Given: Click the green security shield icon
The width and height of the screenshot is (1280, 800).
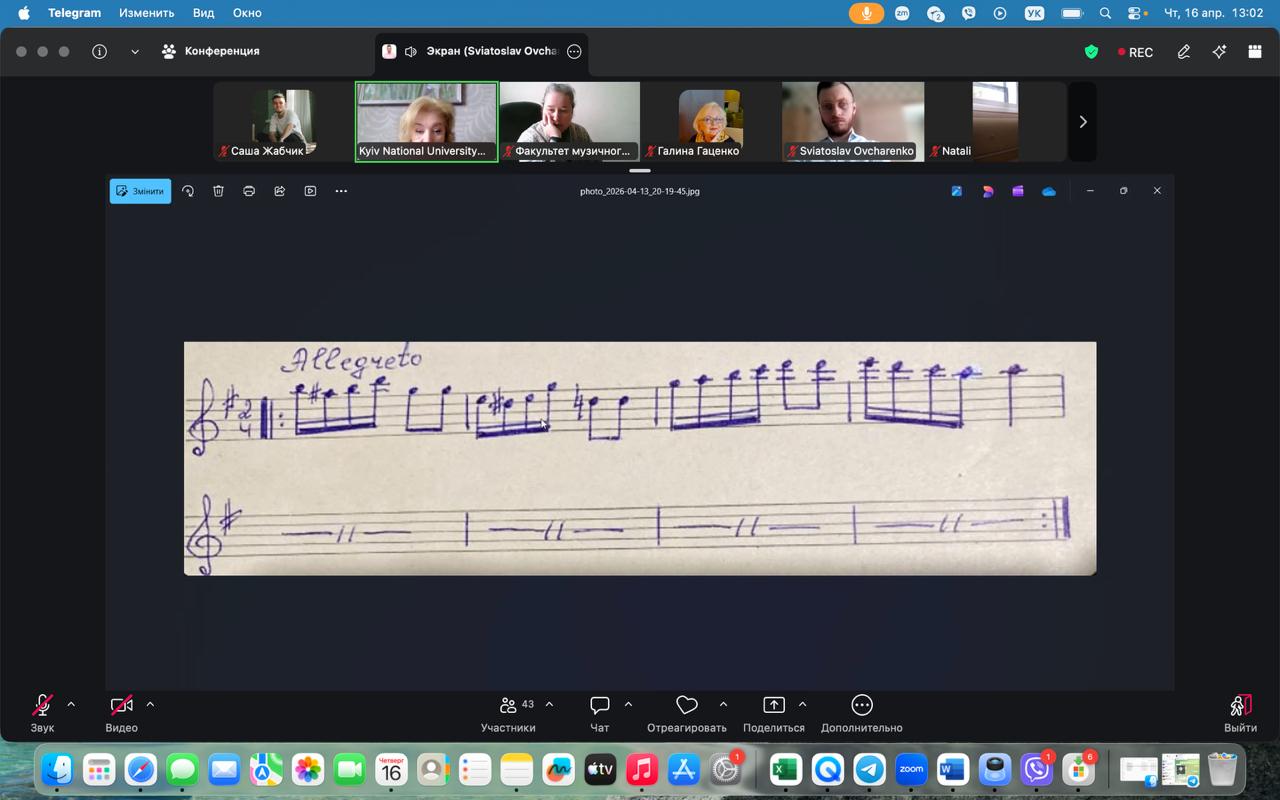Looking at the screenshot, I should [x=1091, y=51].
